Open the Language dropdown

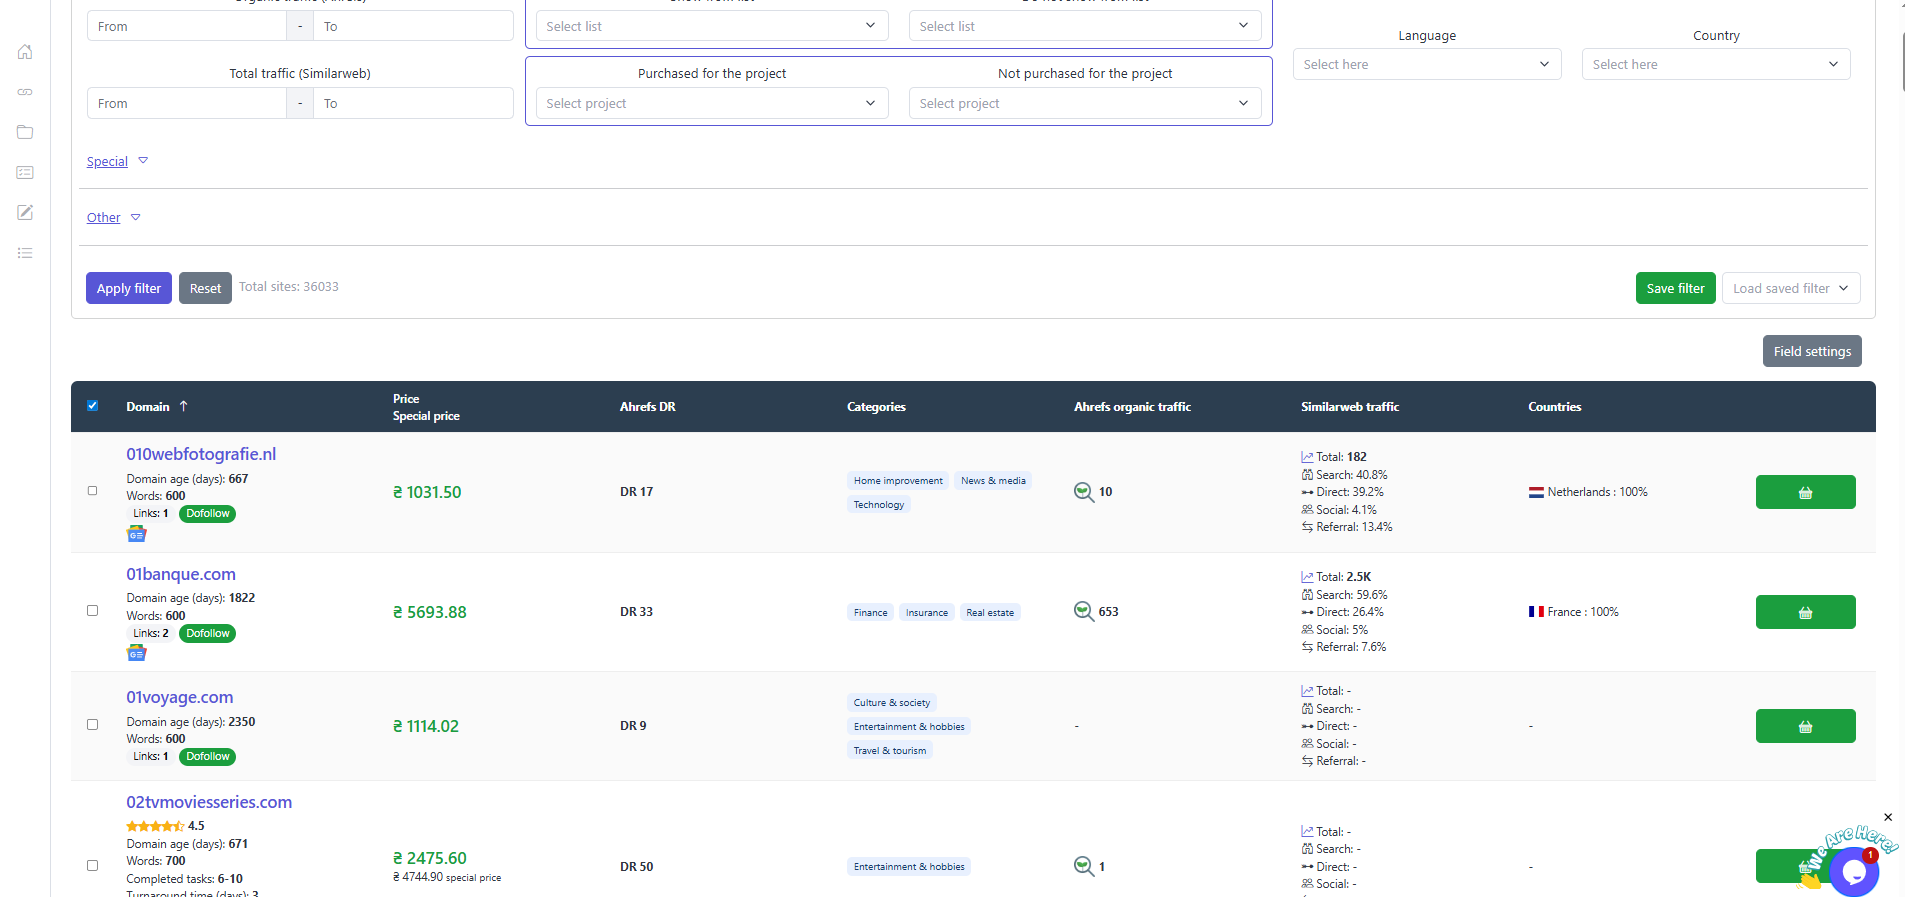pos(1427,64)
